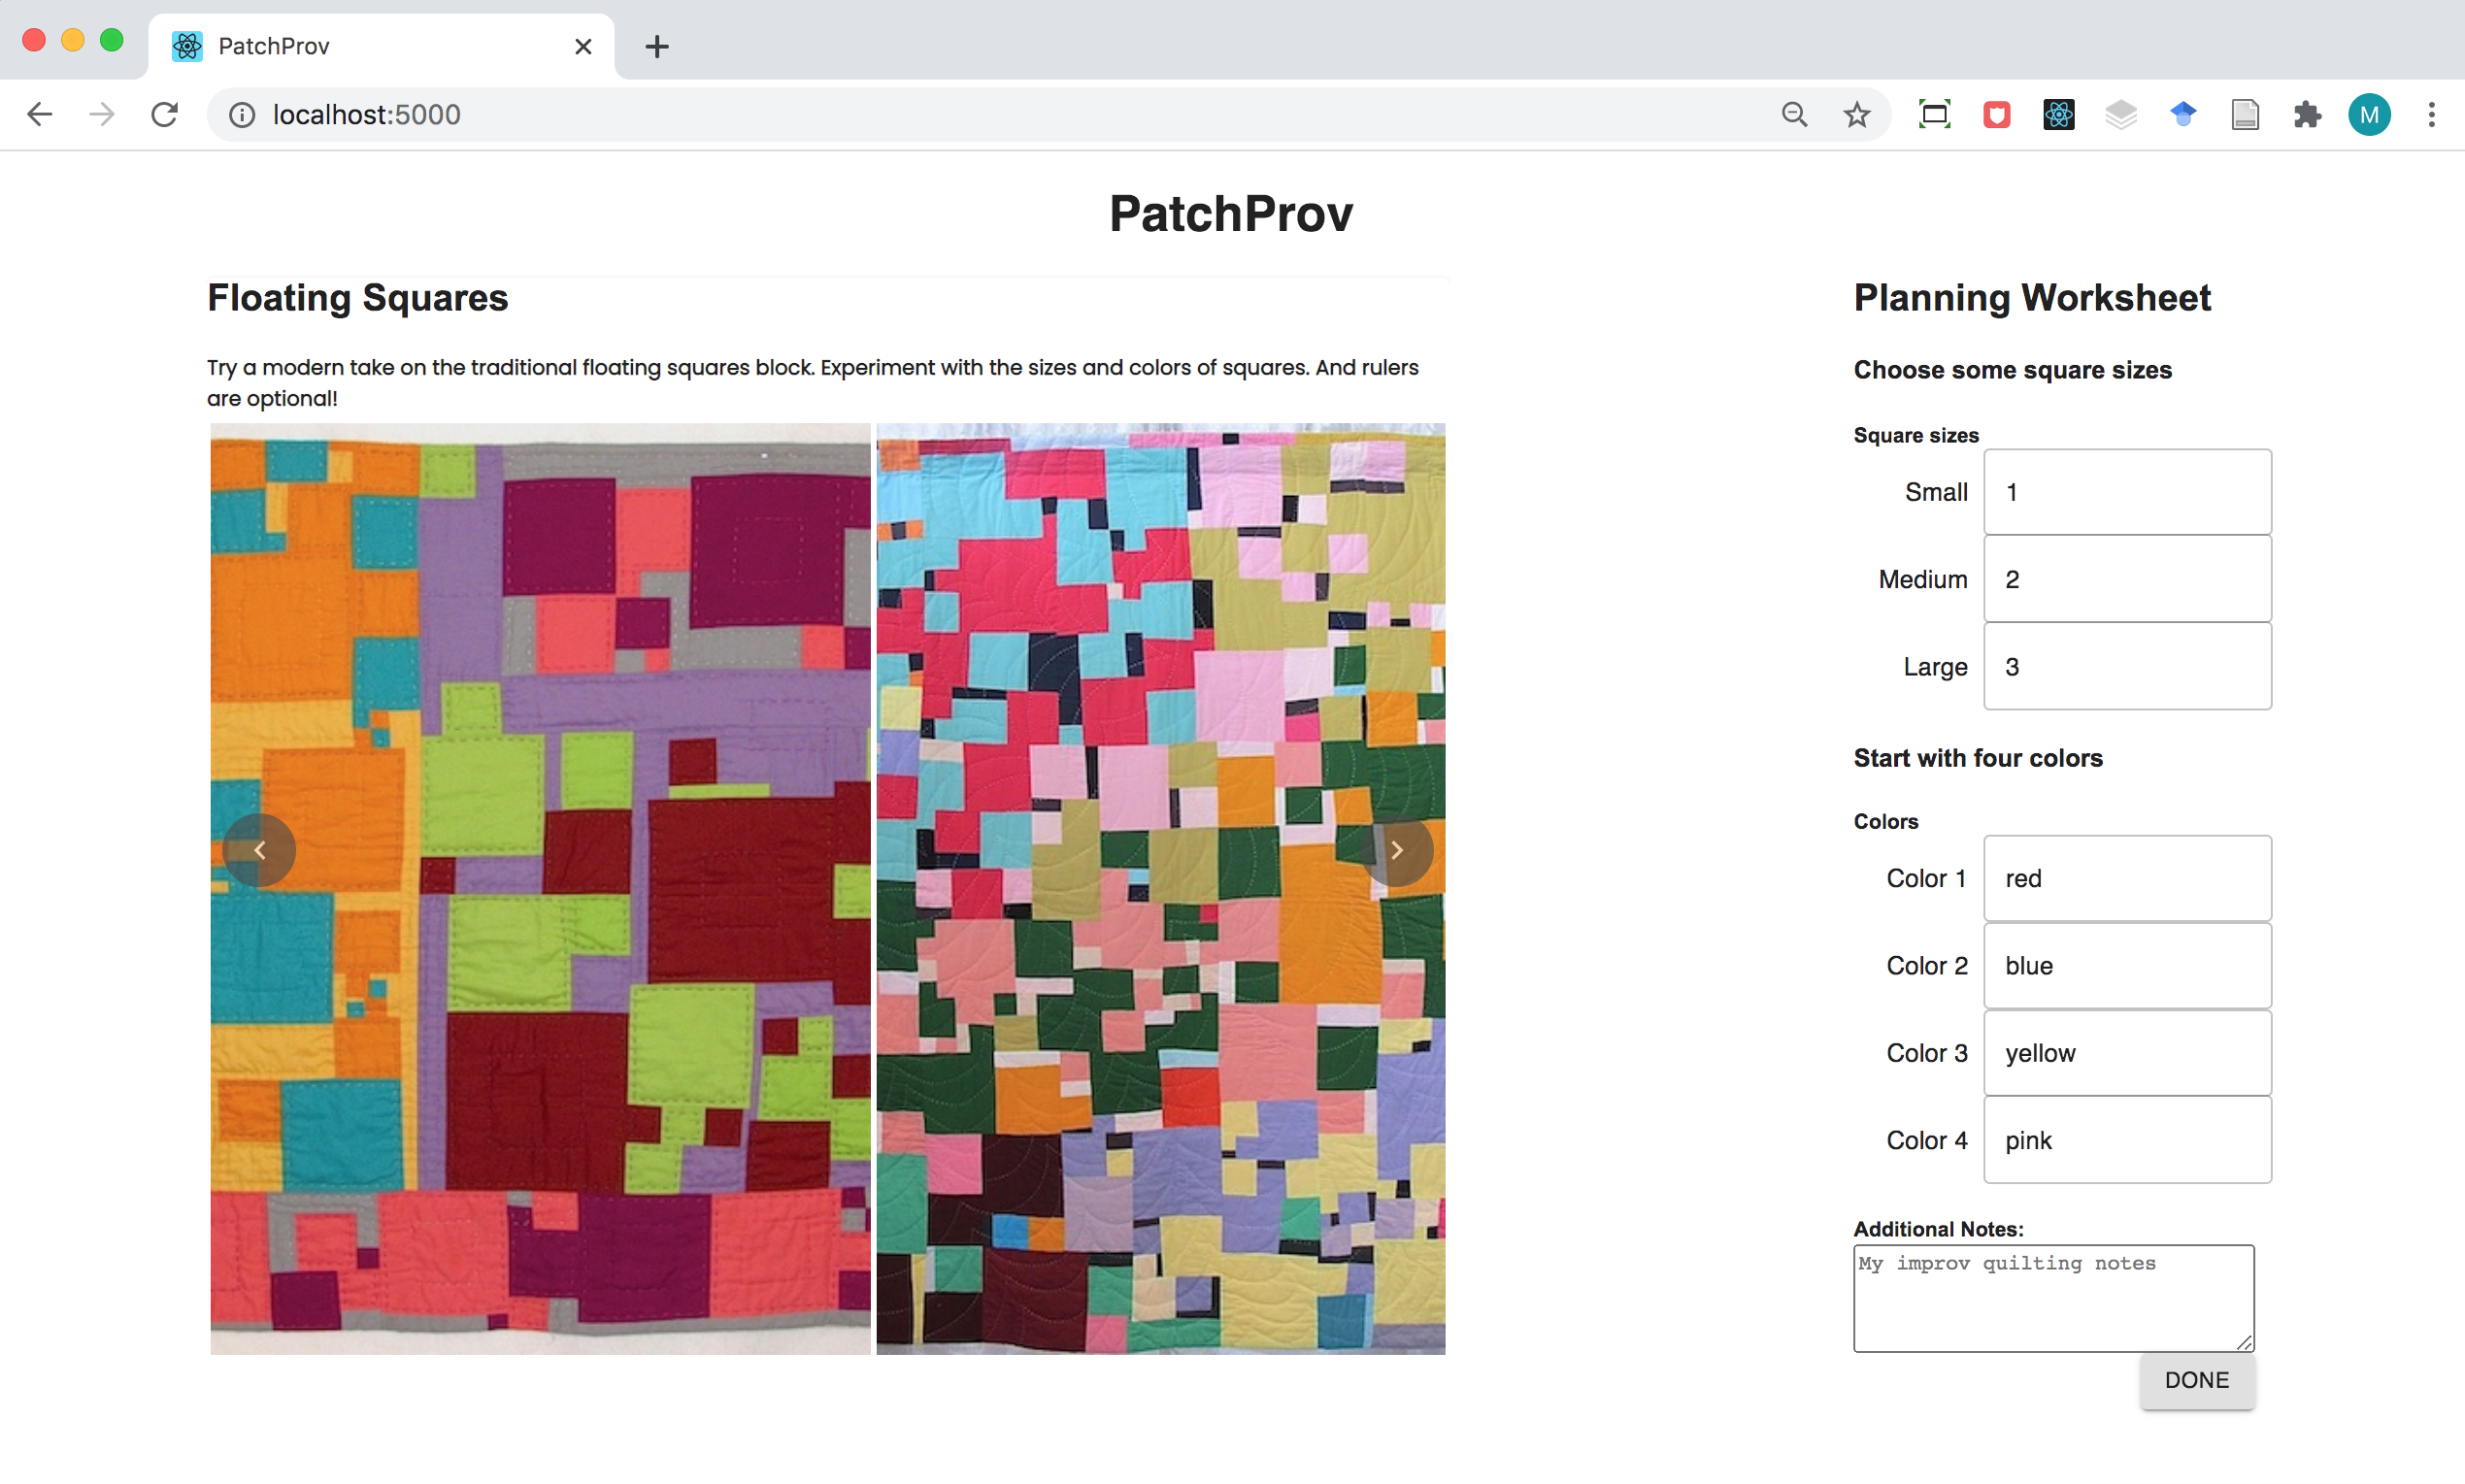Click the 'Start with four colors' subheading
Viewport: 2465px width, 1484px height.
[1978, 758]
